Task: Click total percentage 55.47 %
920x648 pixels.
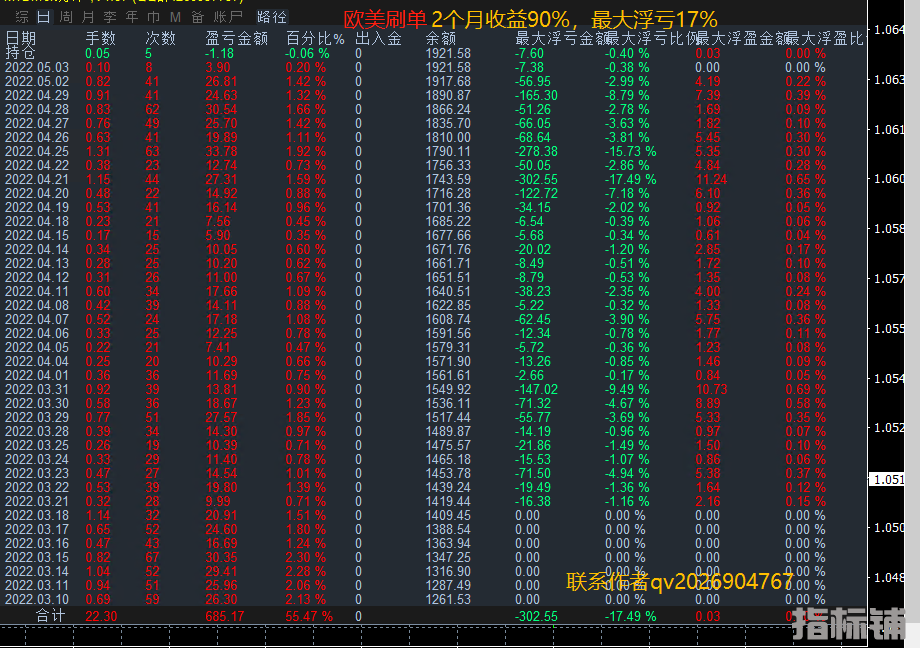Action: 309,616
